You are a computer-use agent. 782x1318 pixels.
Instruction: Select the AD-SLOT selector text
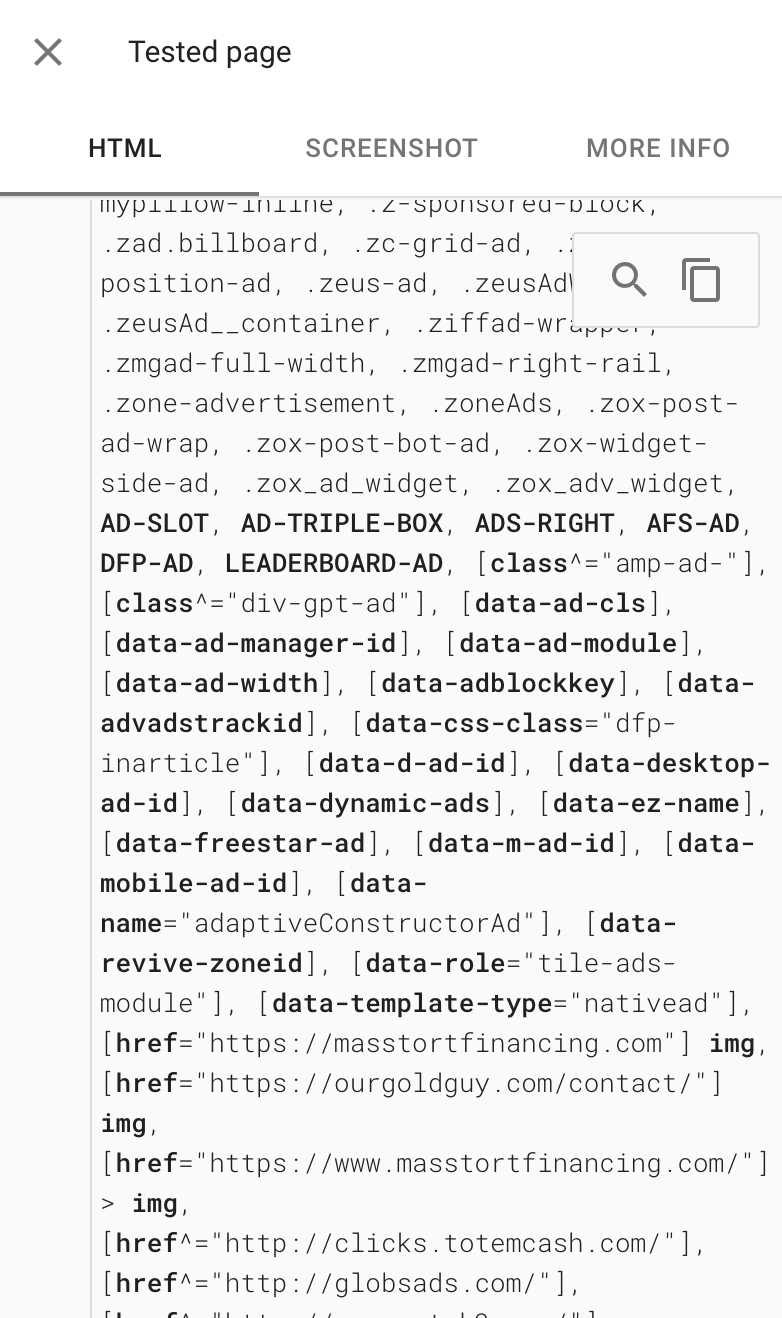click(147, 523)
